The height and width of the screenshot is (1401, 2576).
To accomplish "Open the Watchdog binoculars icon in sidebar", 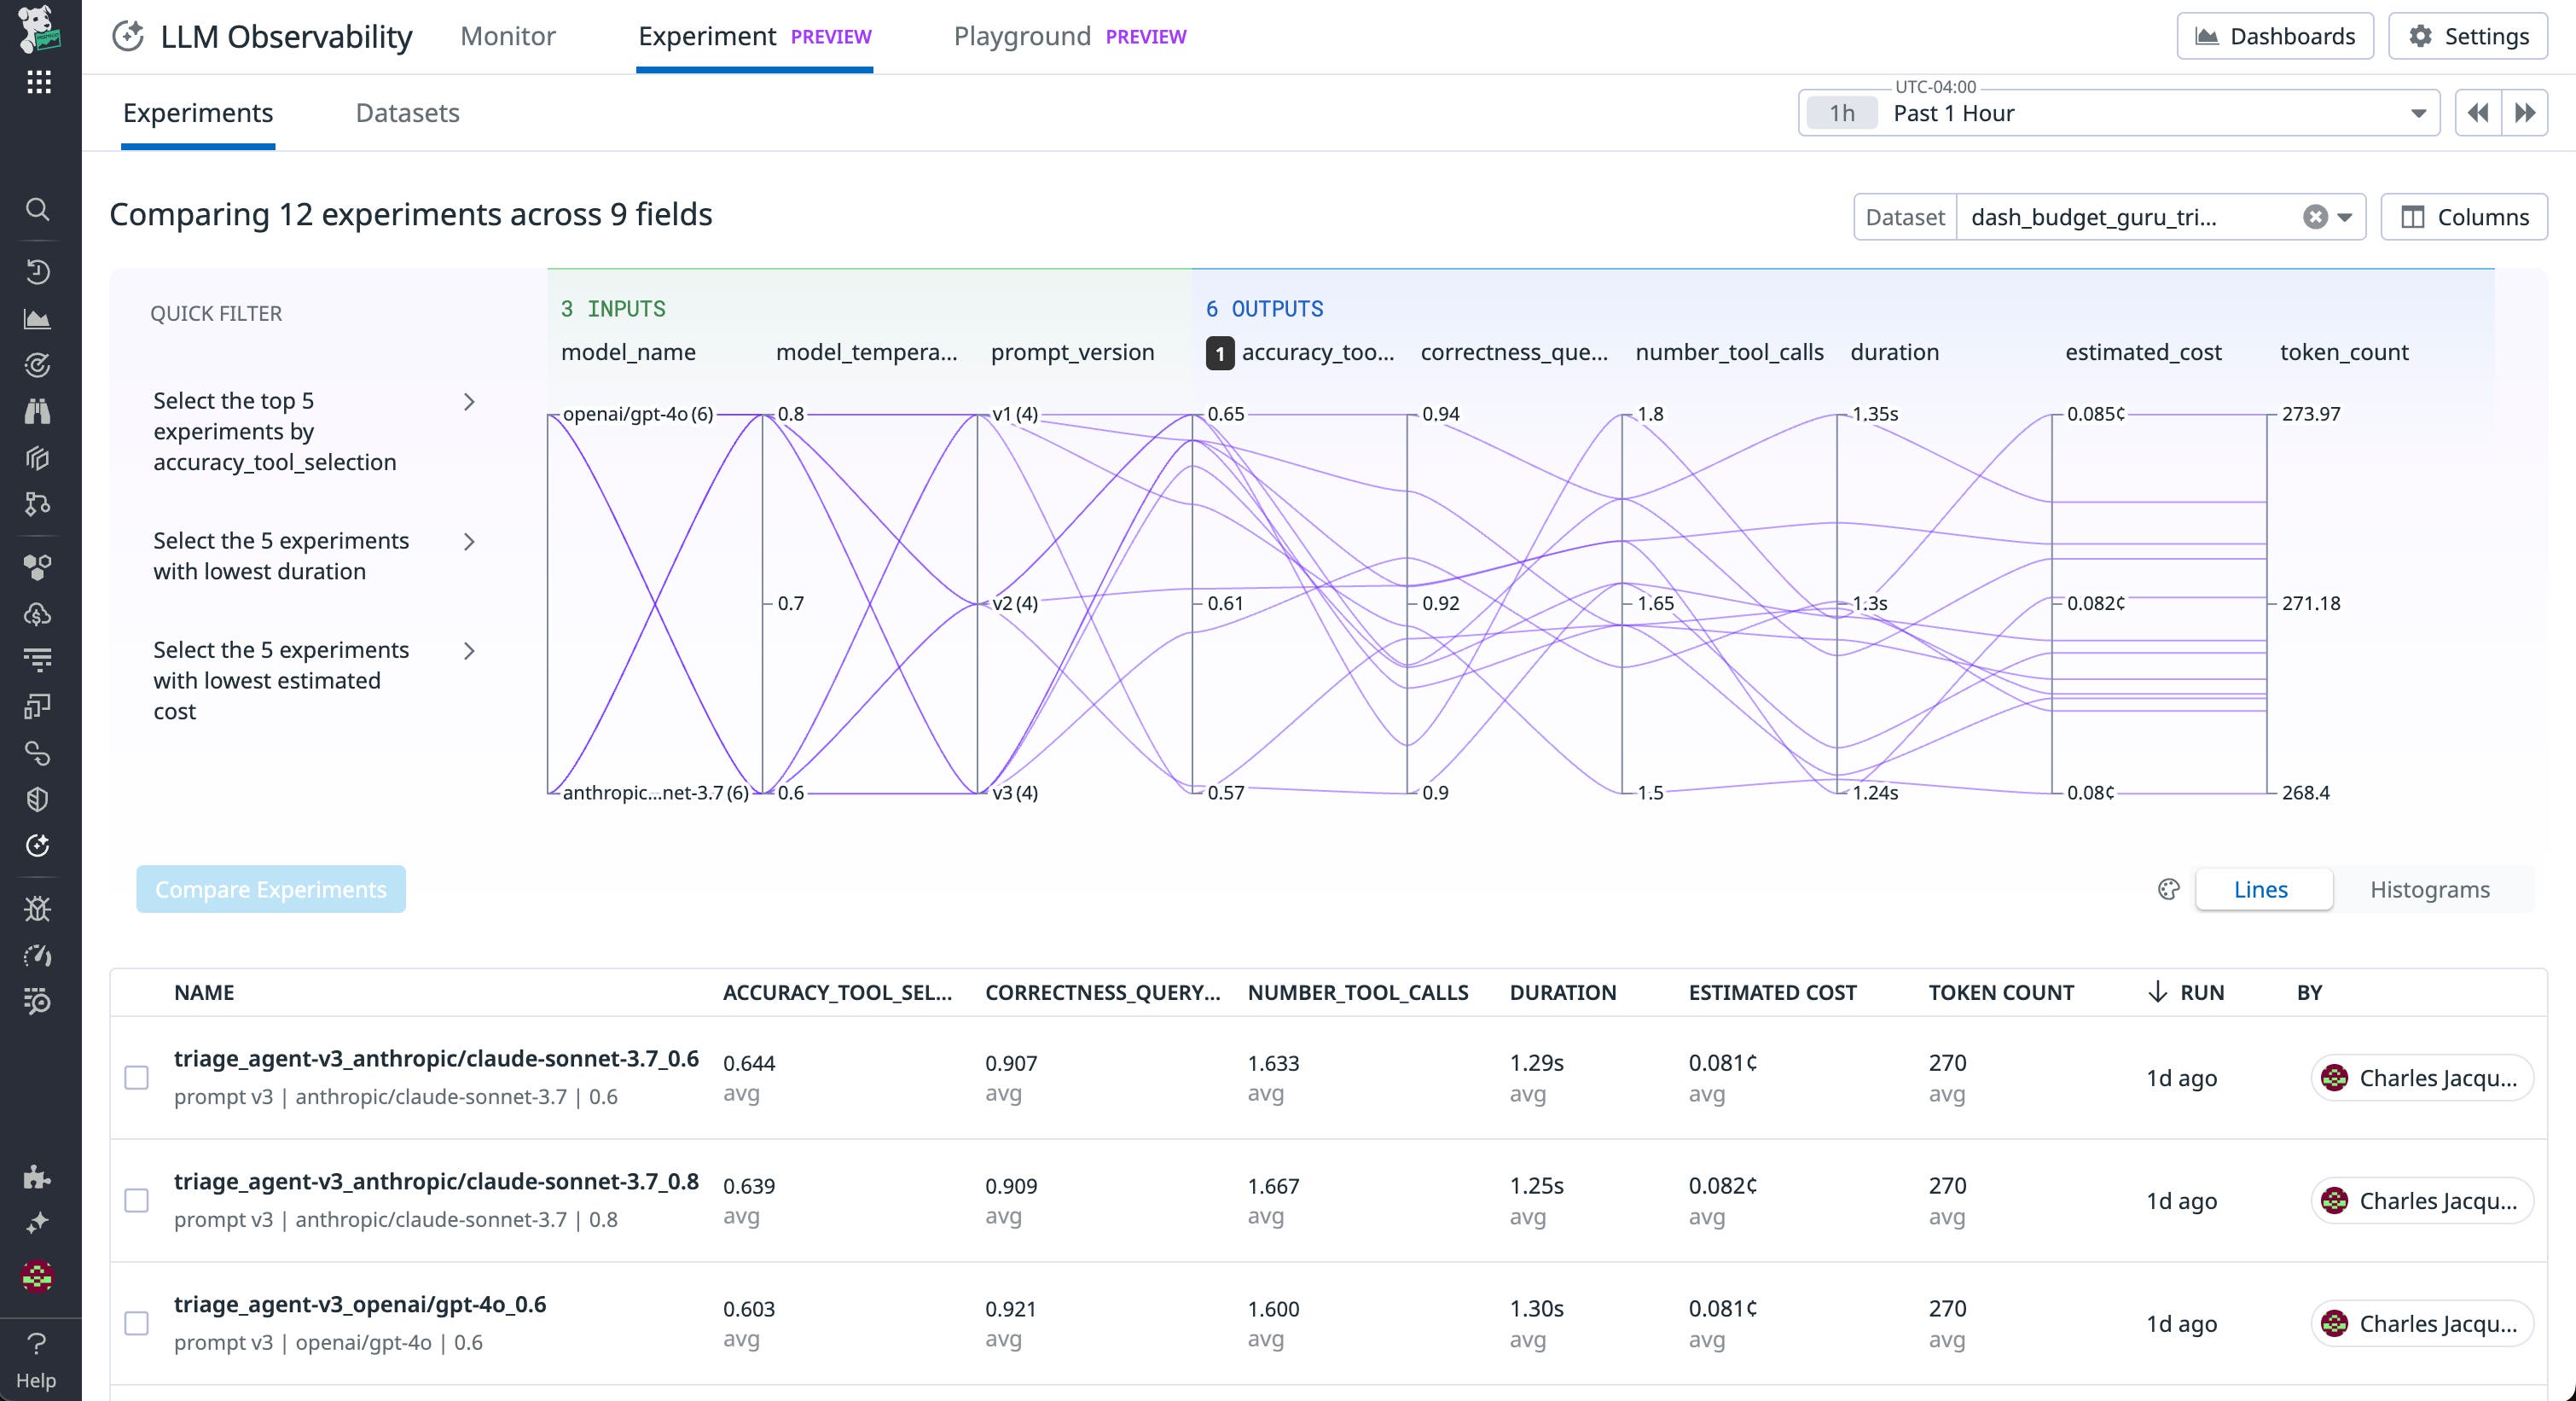I will 38,411.
